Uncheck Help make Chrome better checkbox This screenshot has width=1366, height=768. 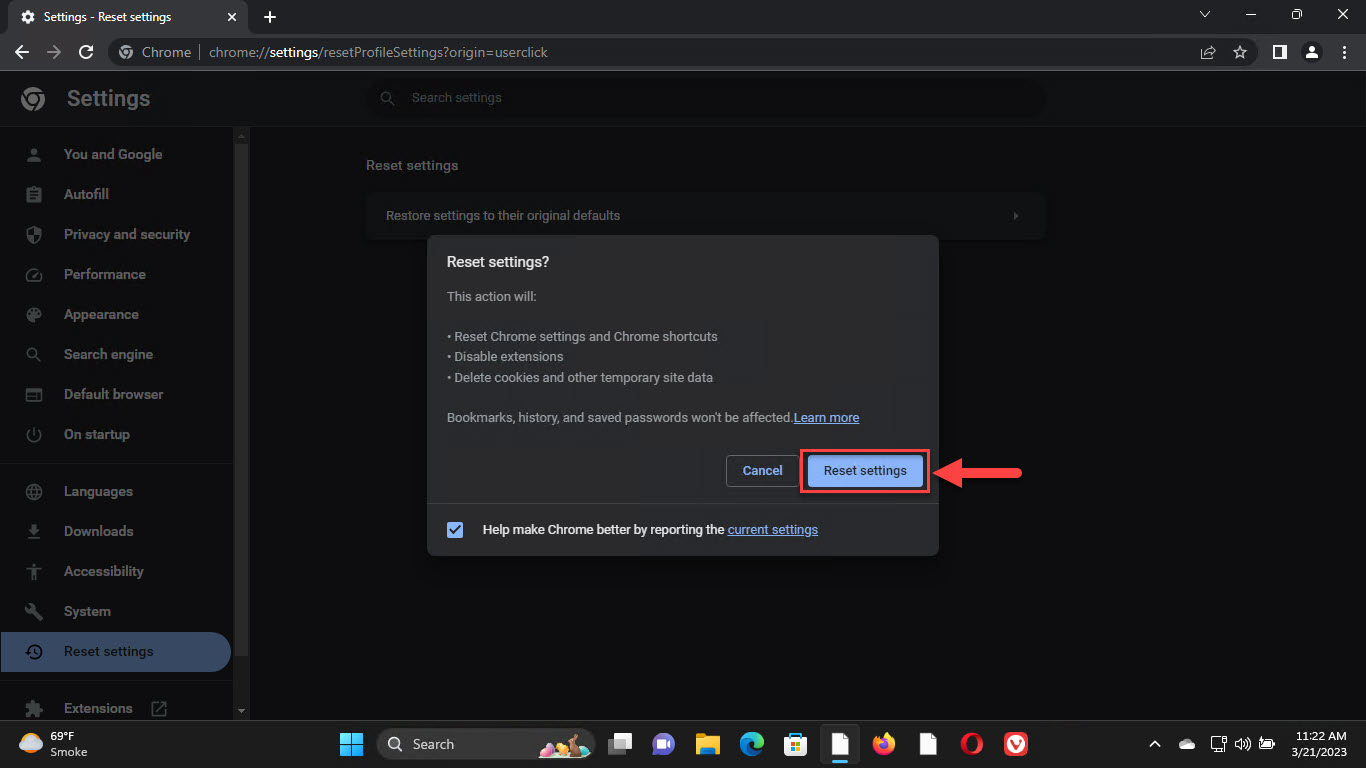[x=455, y=530]
